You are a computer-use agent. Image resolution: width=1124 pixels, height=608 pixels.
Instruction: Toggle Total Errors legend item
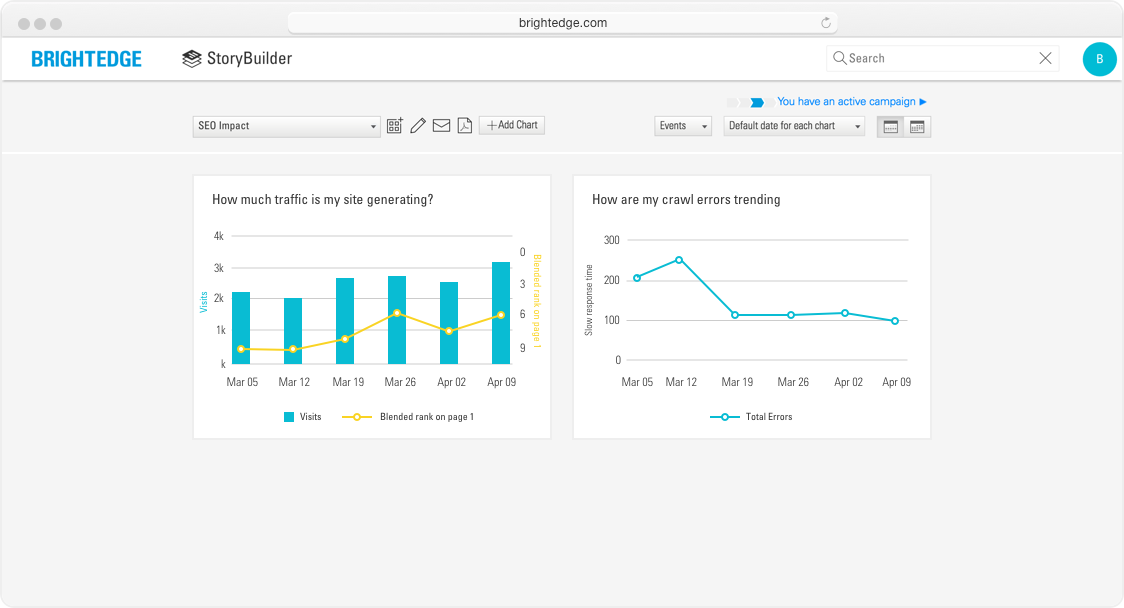pyautogui.click(x=751, y=417)
